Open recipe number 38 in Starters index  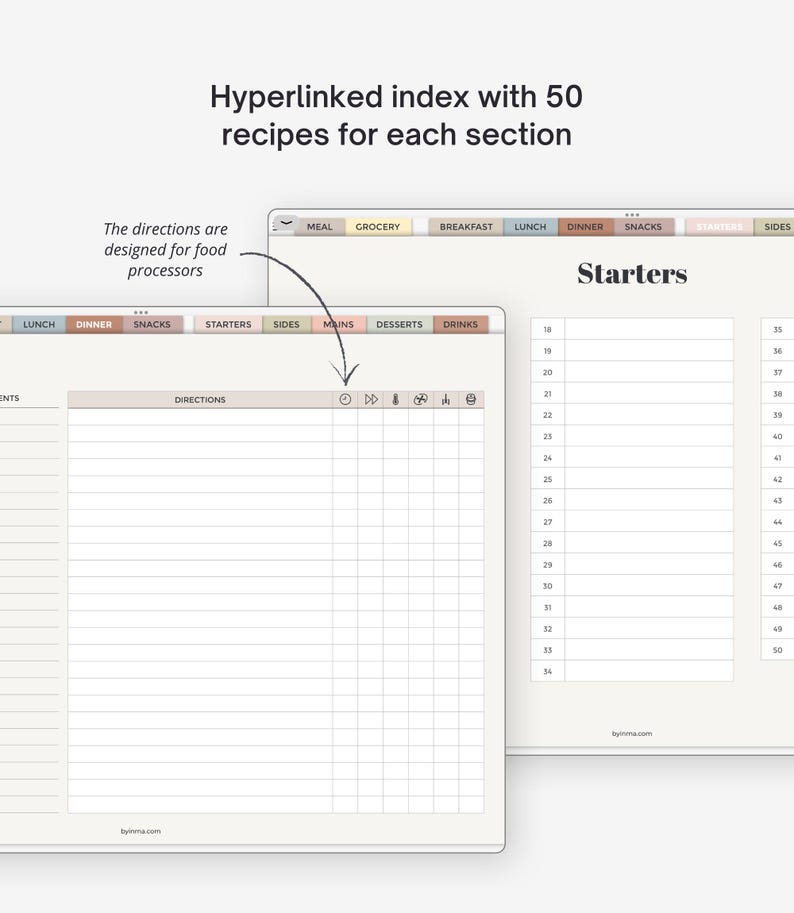click(778, 394)
